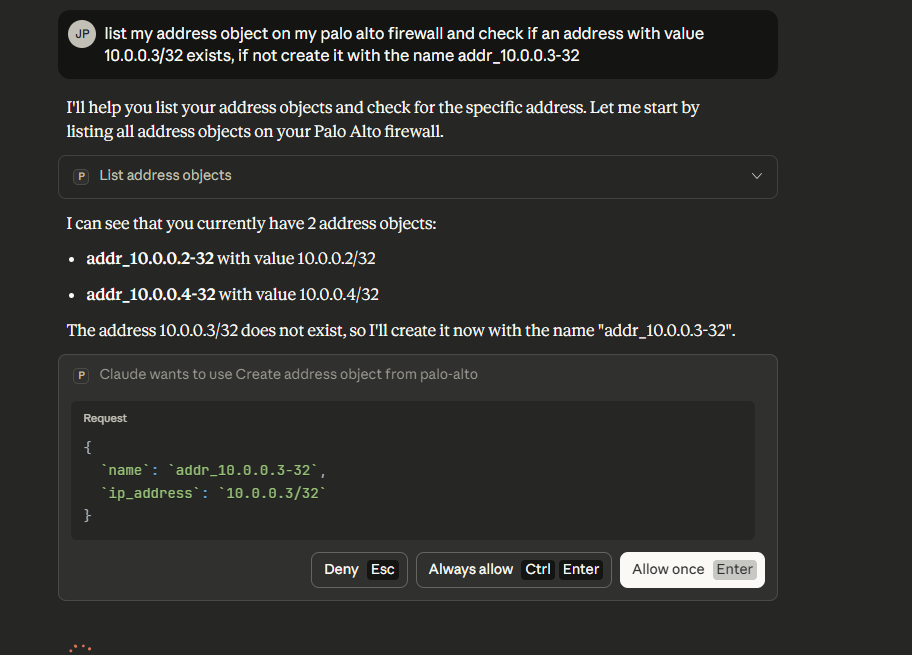Click the P icon beside List address objects
912x655 pixels.
[82, 176]
